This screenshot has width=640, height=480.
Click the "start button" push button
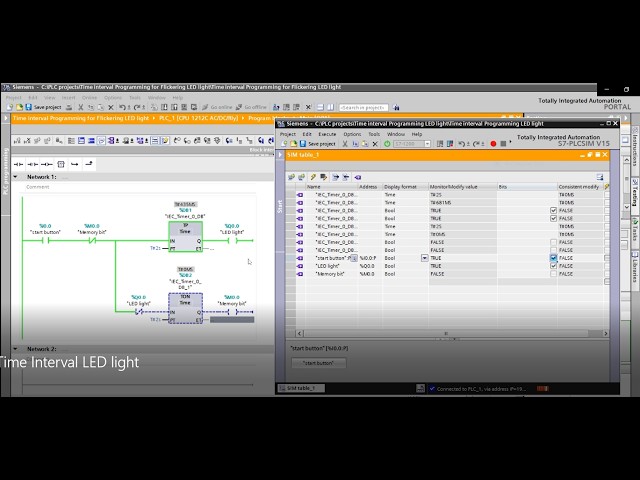(318, 363)
